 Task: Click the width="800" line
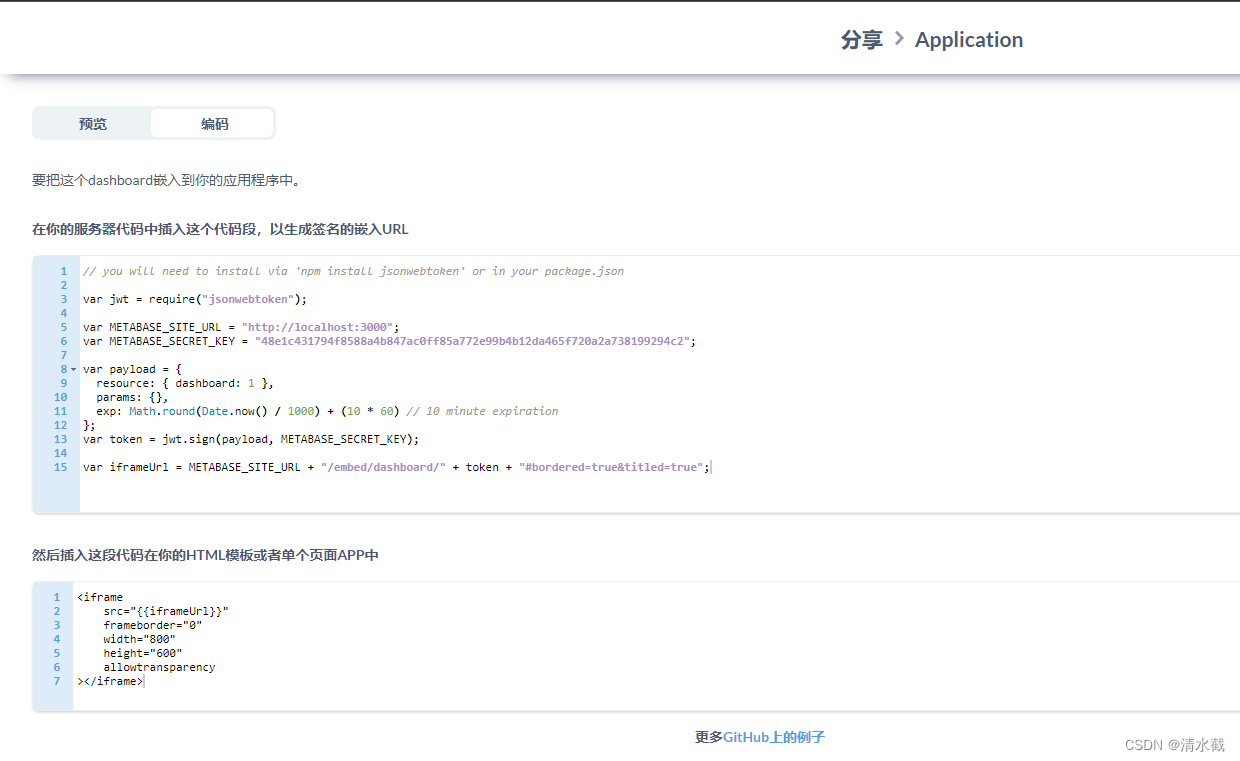pyautogui.click(x=140, y=639)
